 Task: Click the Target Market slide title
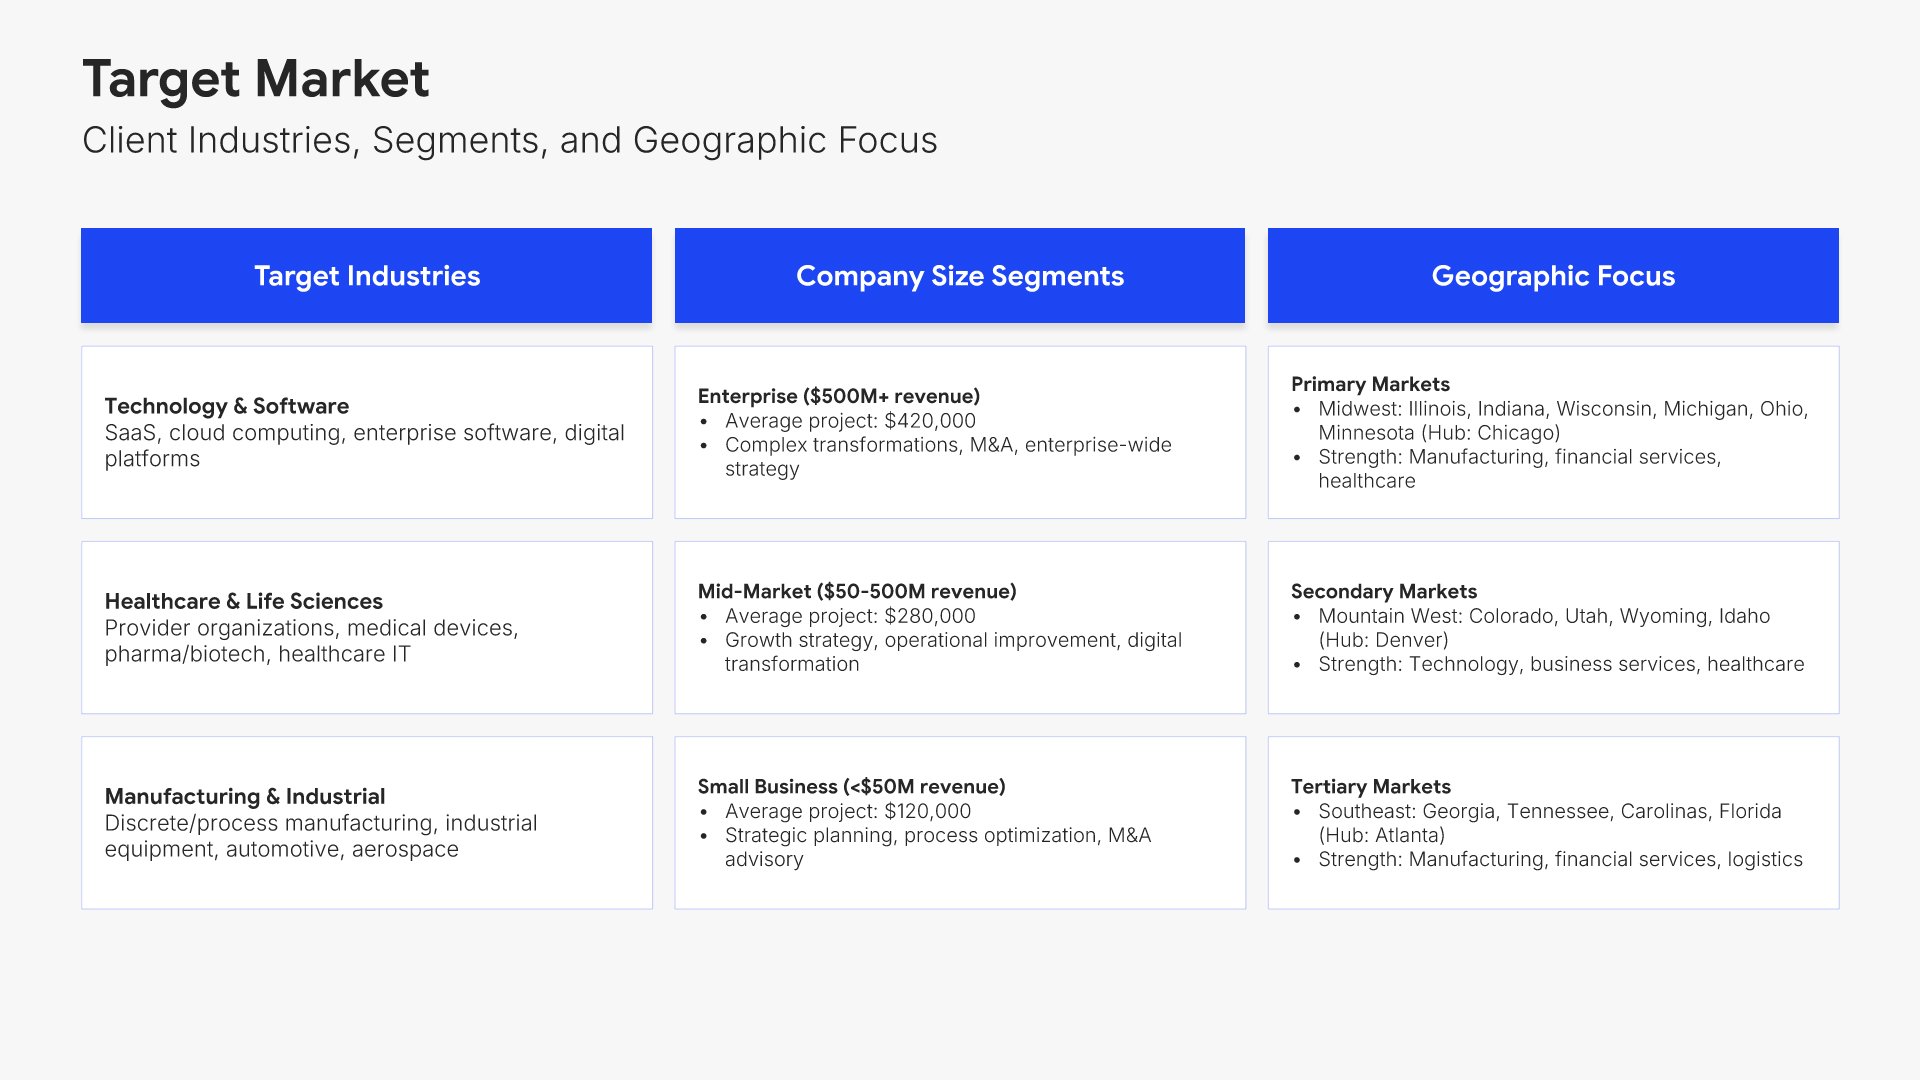tap(256, 79)
